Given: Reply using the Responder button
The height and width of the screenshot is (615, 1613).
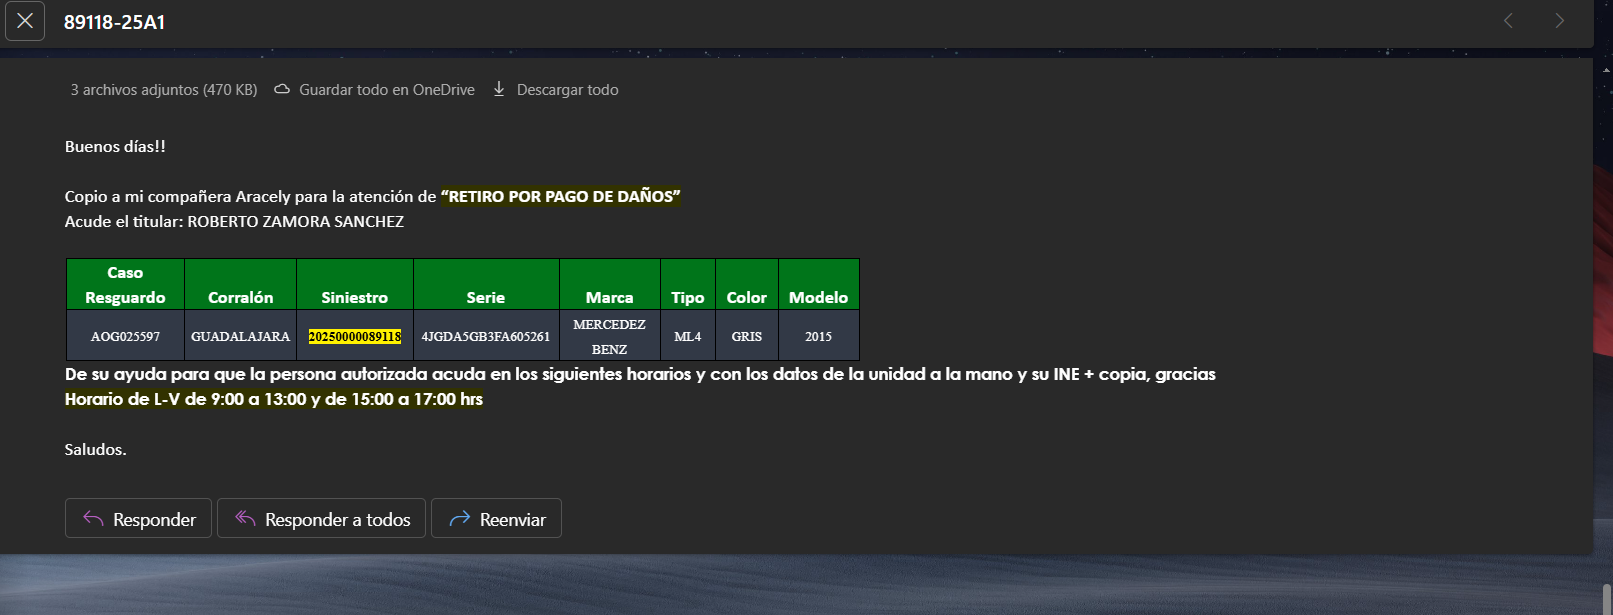Looking at the screenshot, I should click(138, 518).
